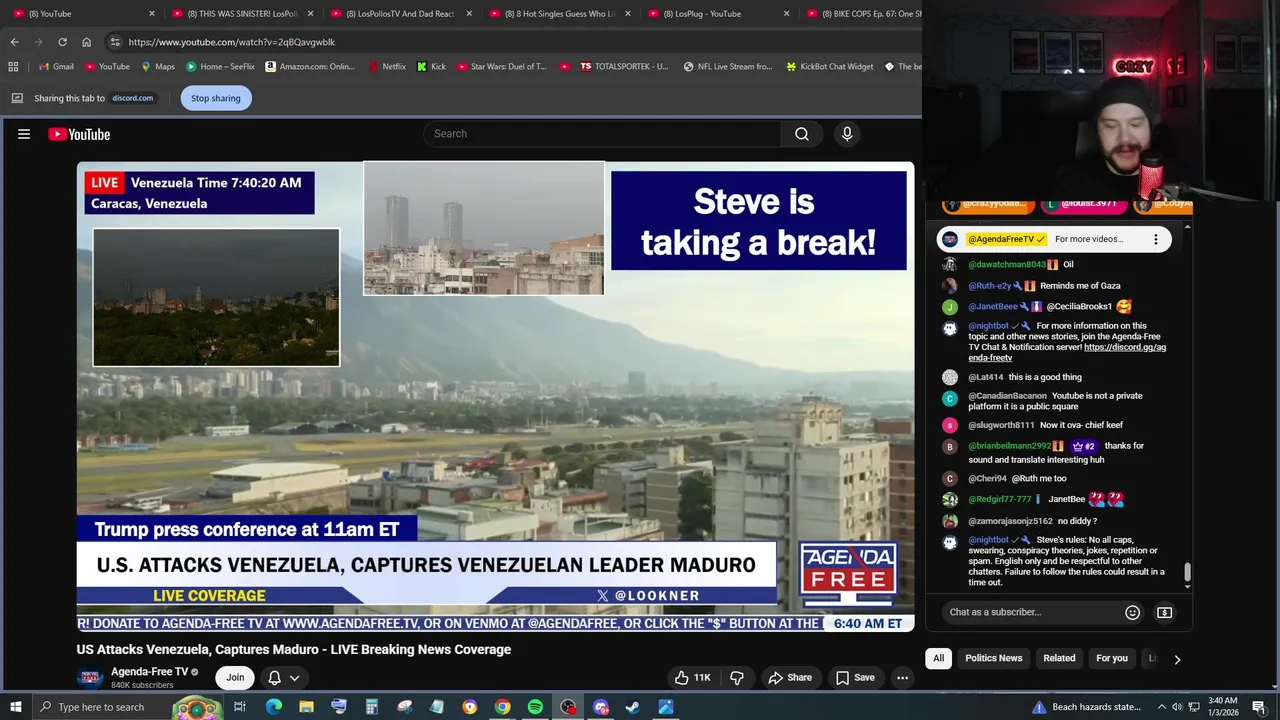The height and width of the screenshot is (720, 1280).
Task: Switch to THIS WAS SINISTER LosPollos tab
Action: [x=242, y=14]
